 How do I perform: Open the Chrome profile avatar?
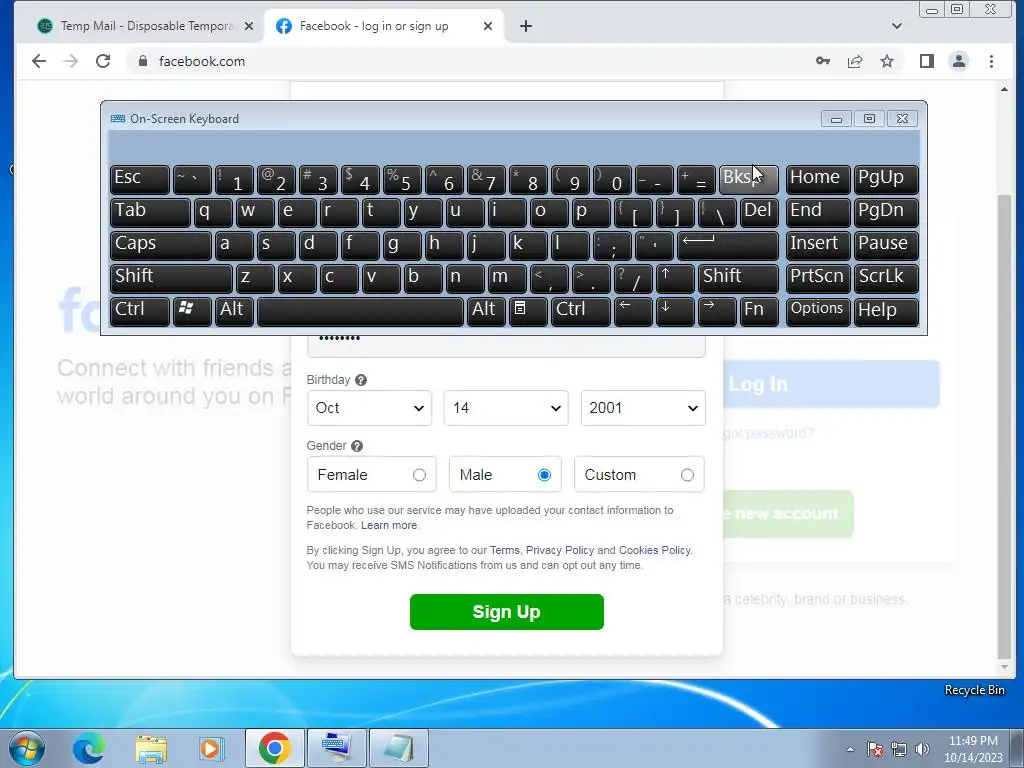[959, 61]
